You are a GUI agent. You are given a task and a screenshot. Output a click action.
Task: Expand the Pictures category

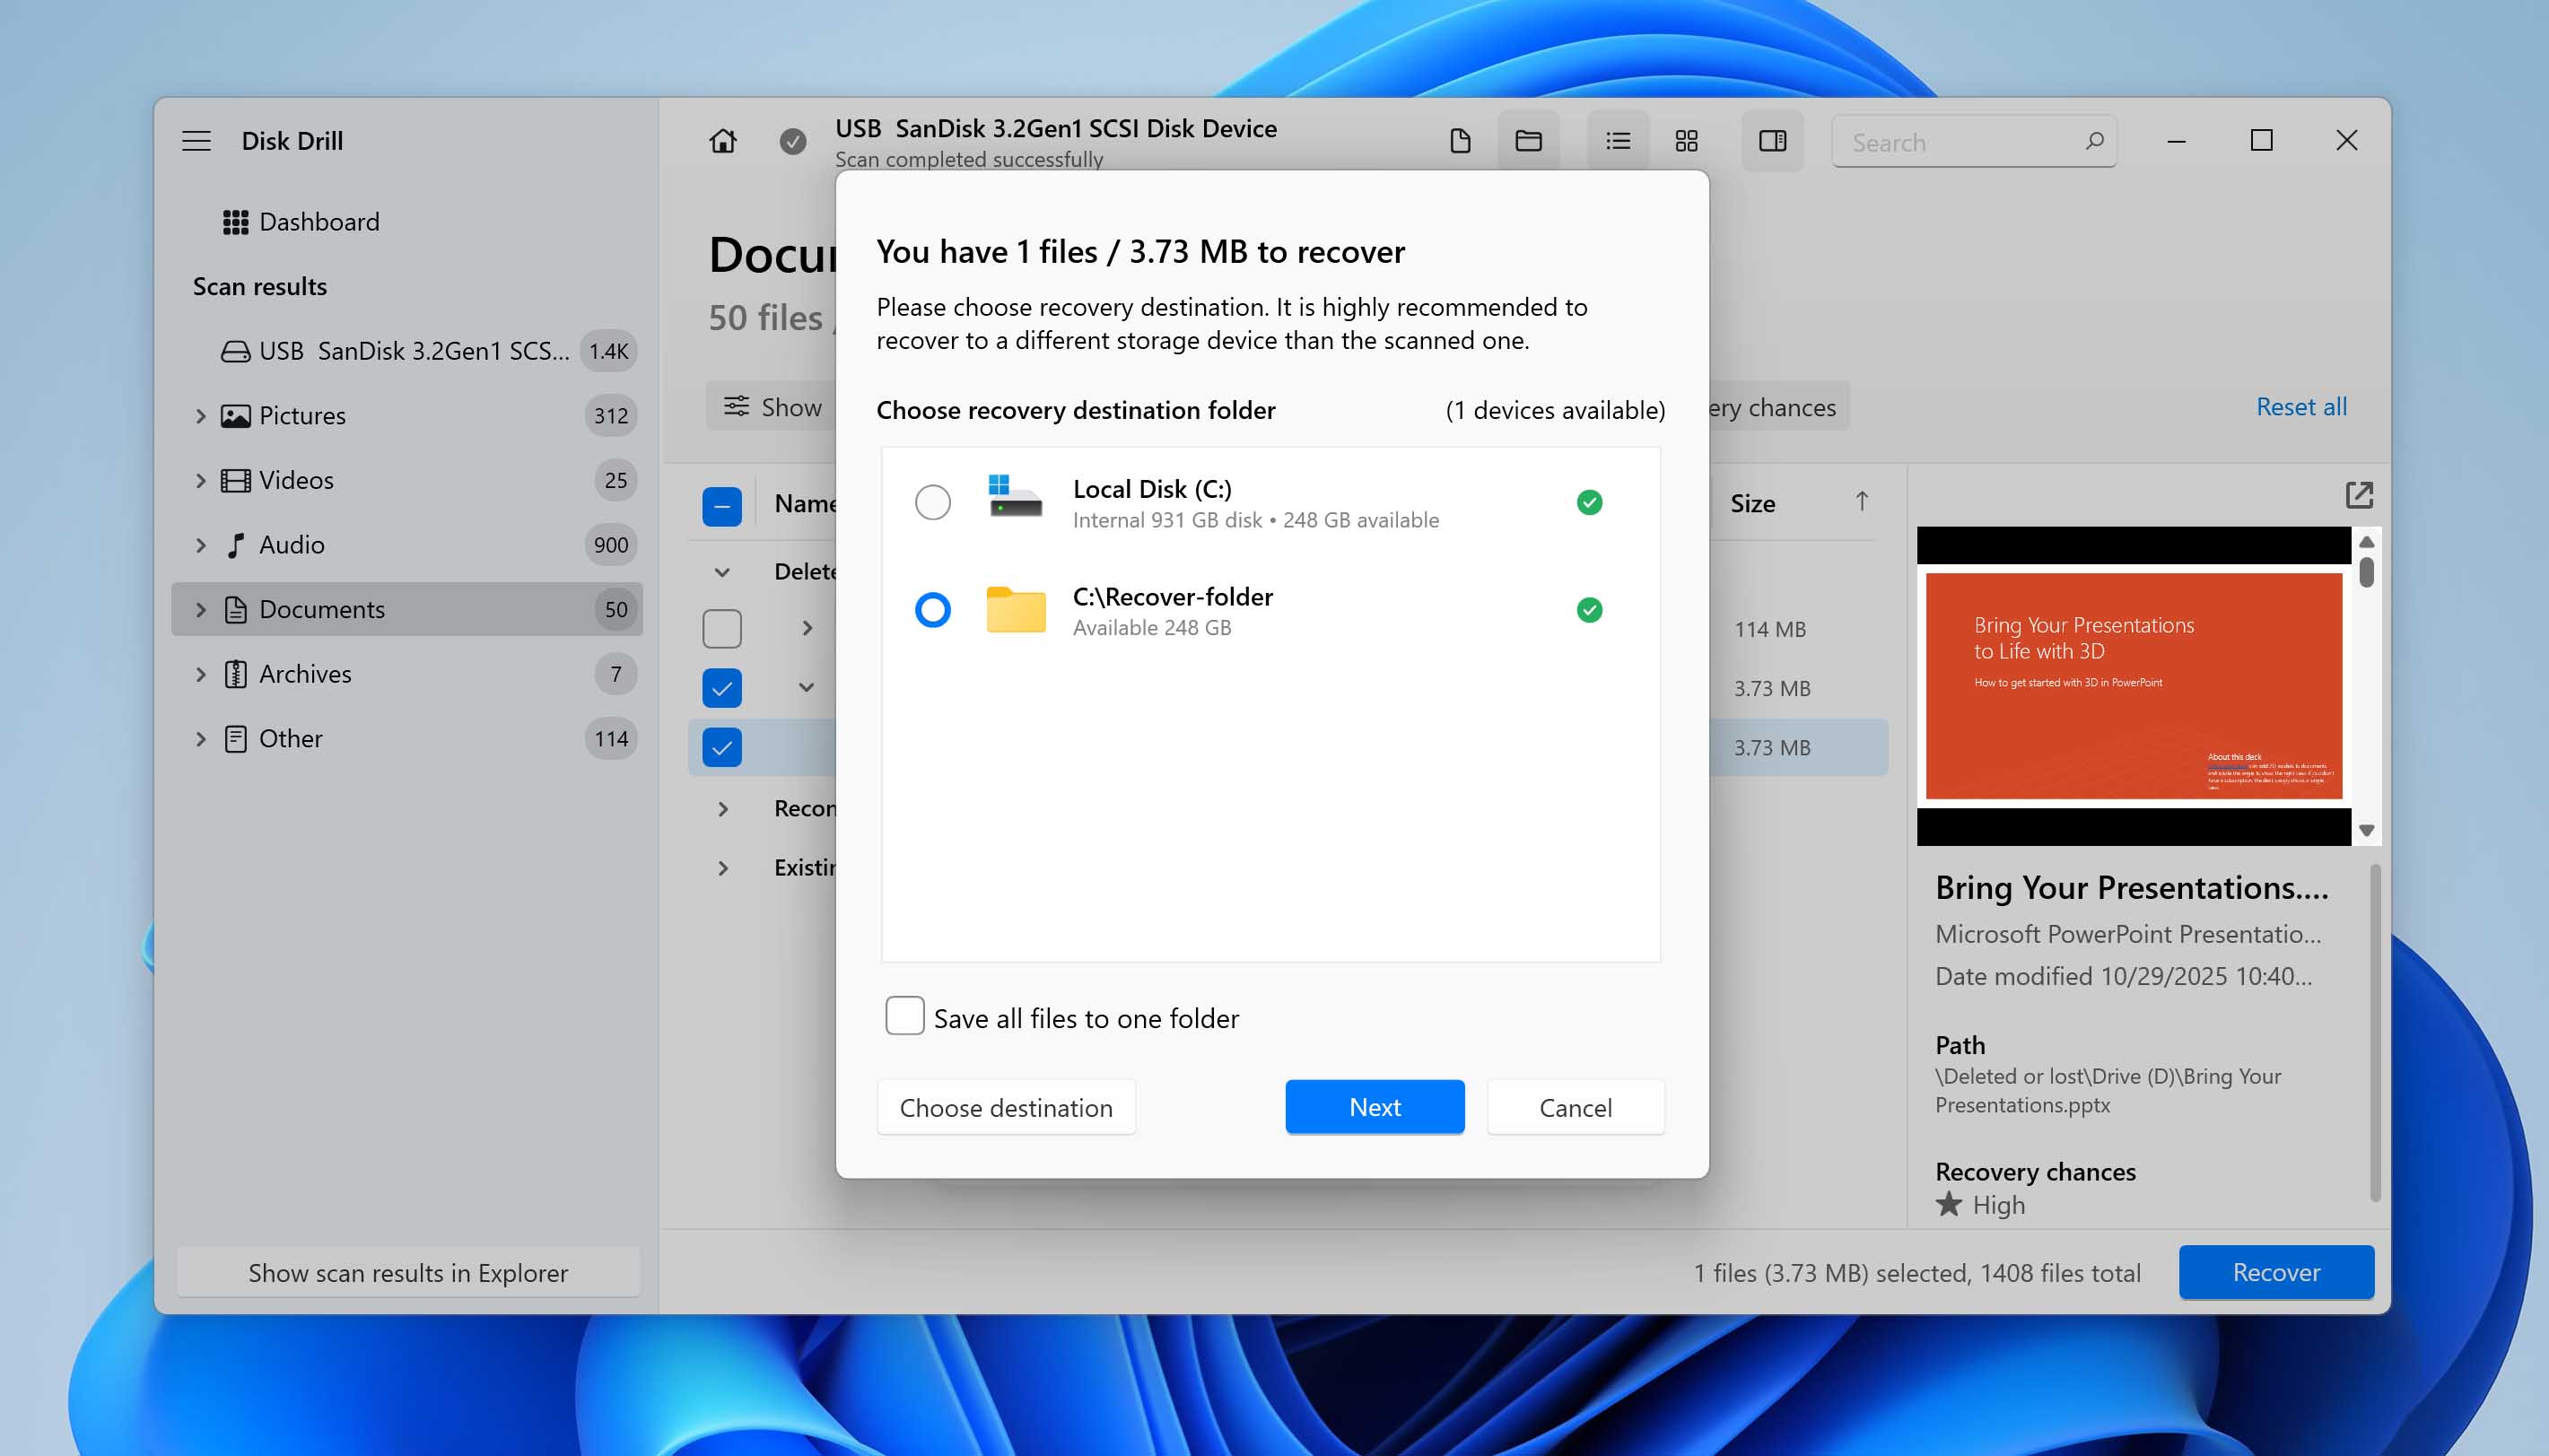(201, 416)
